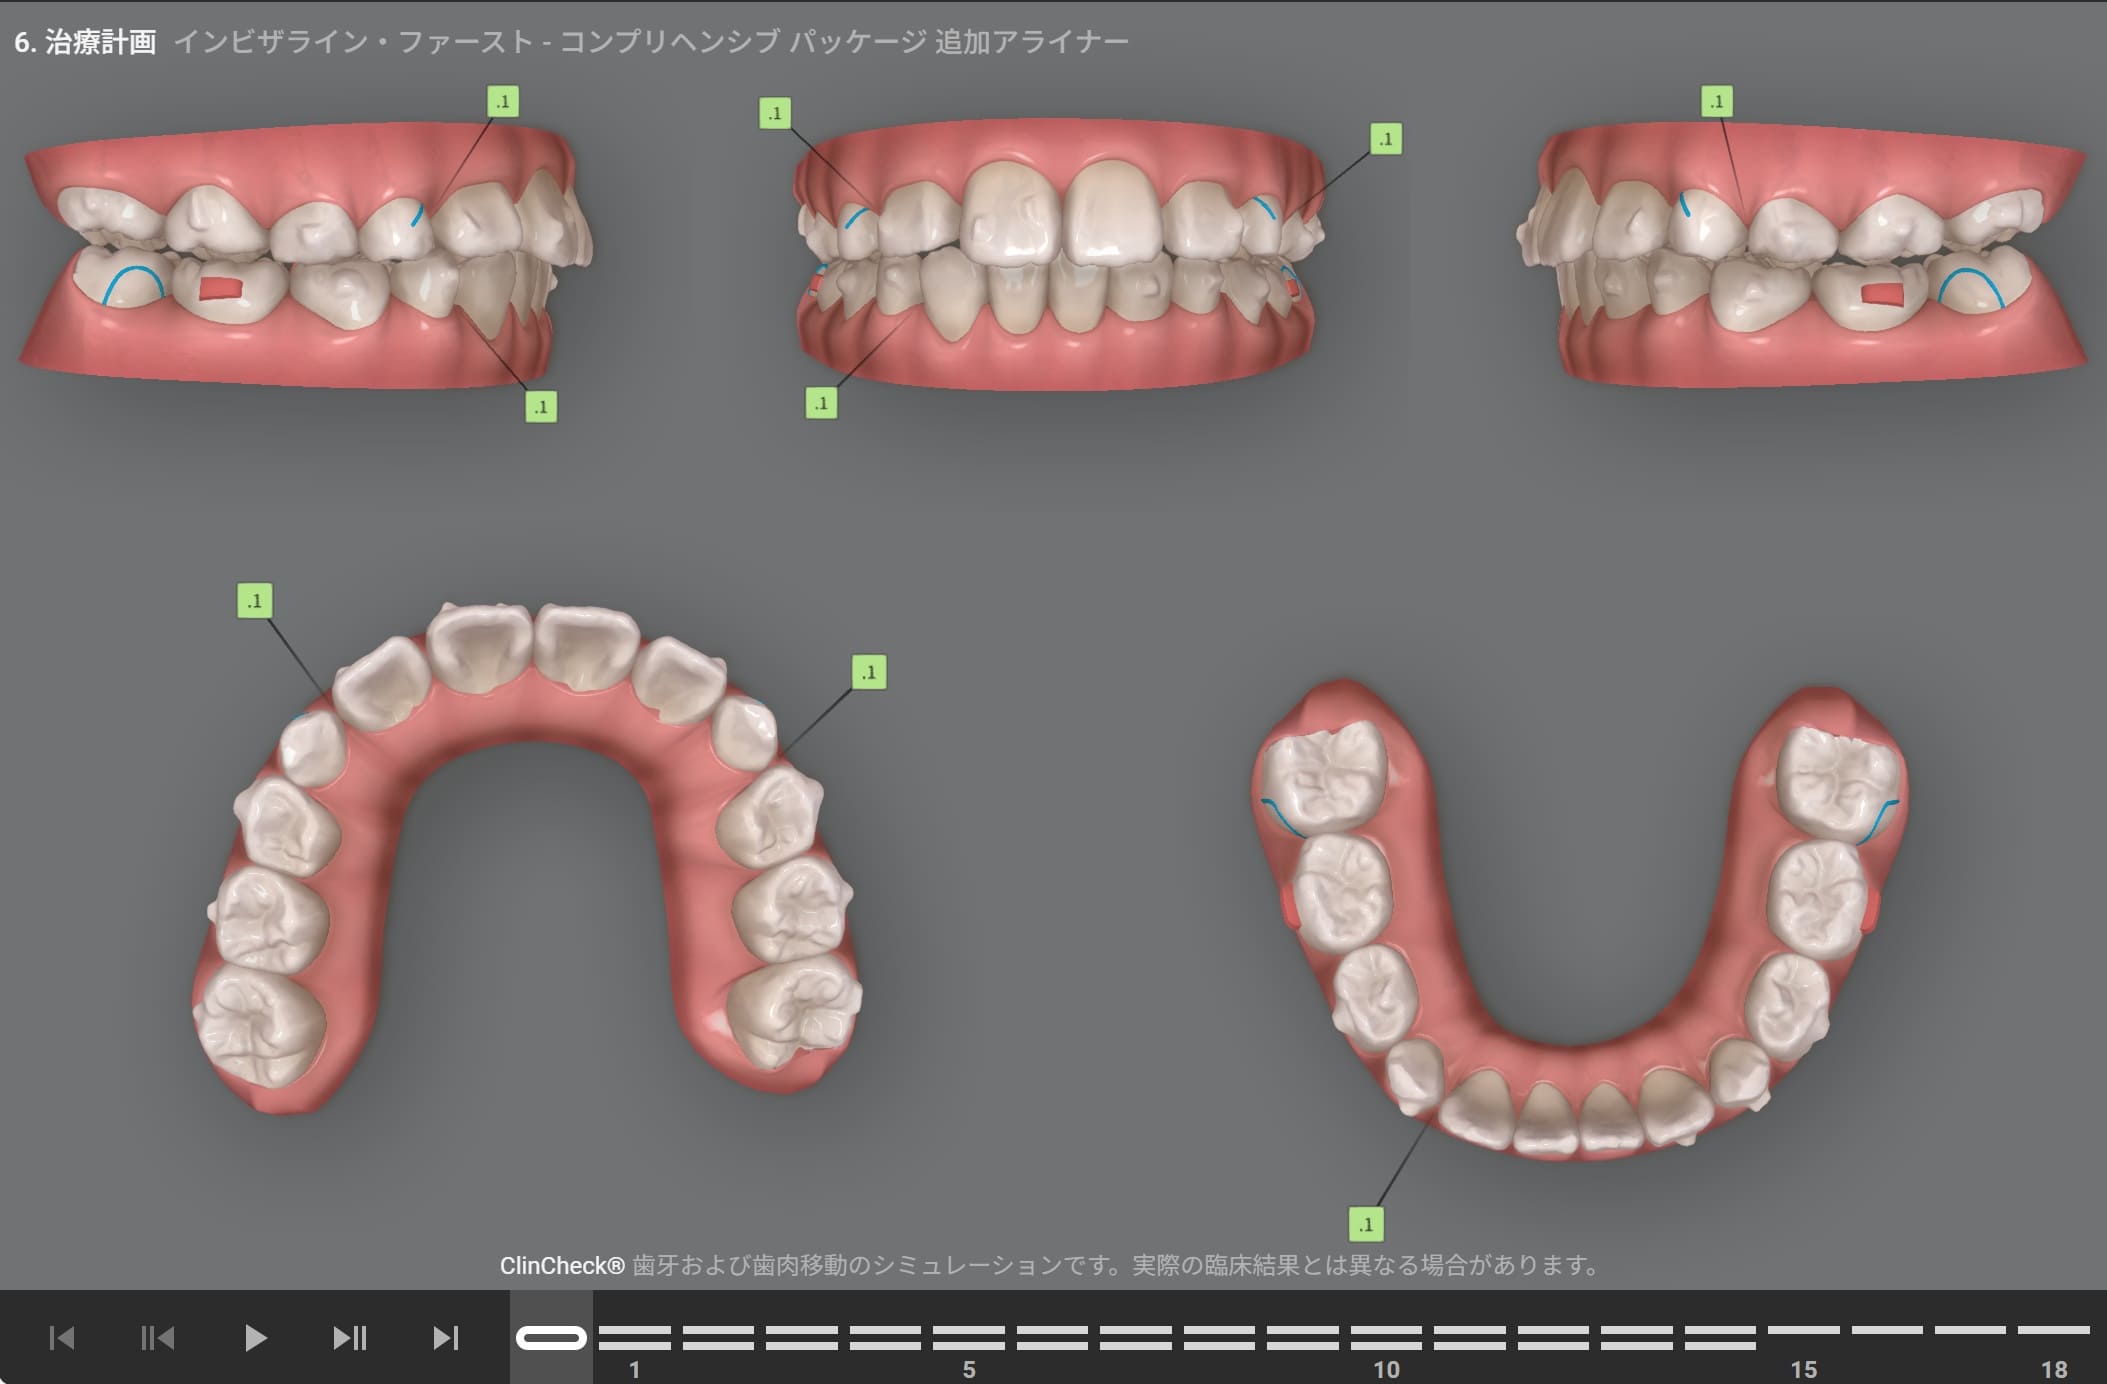The width and height of the screenshot is (2107, 1384).
Task: Click the lower arch occlusal view
Action: point(1578,920)
